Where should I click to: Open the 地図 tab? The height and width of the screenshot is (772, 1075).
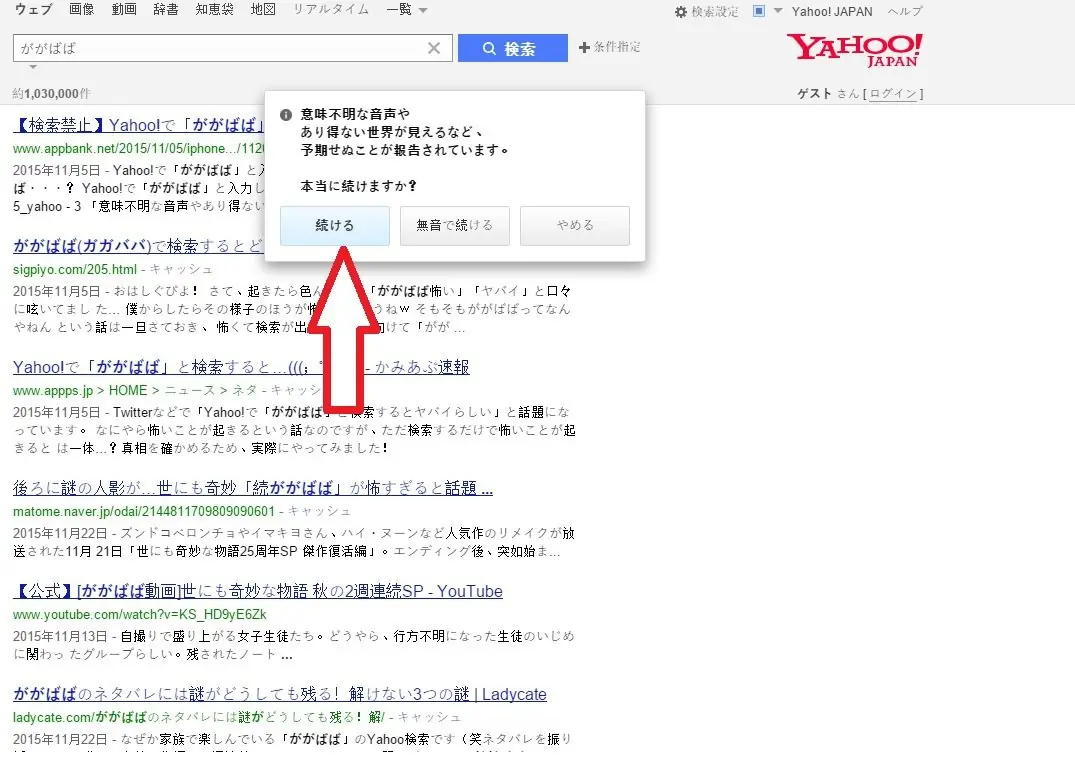click(263, 10)
